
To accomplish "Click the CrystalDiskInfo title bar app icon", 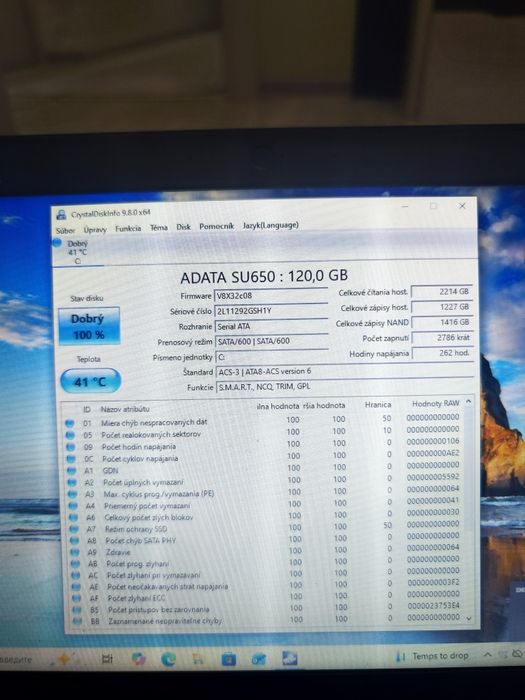I will click(61, 215).
